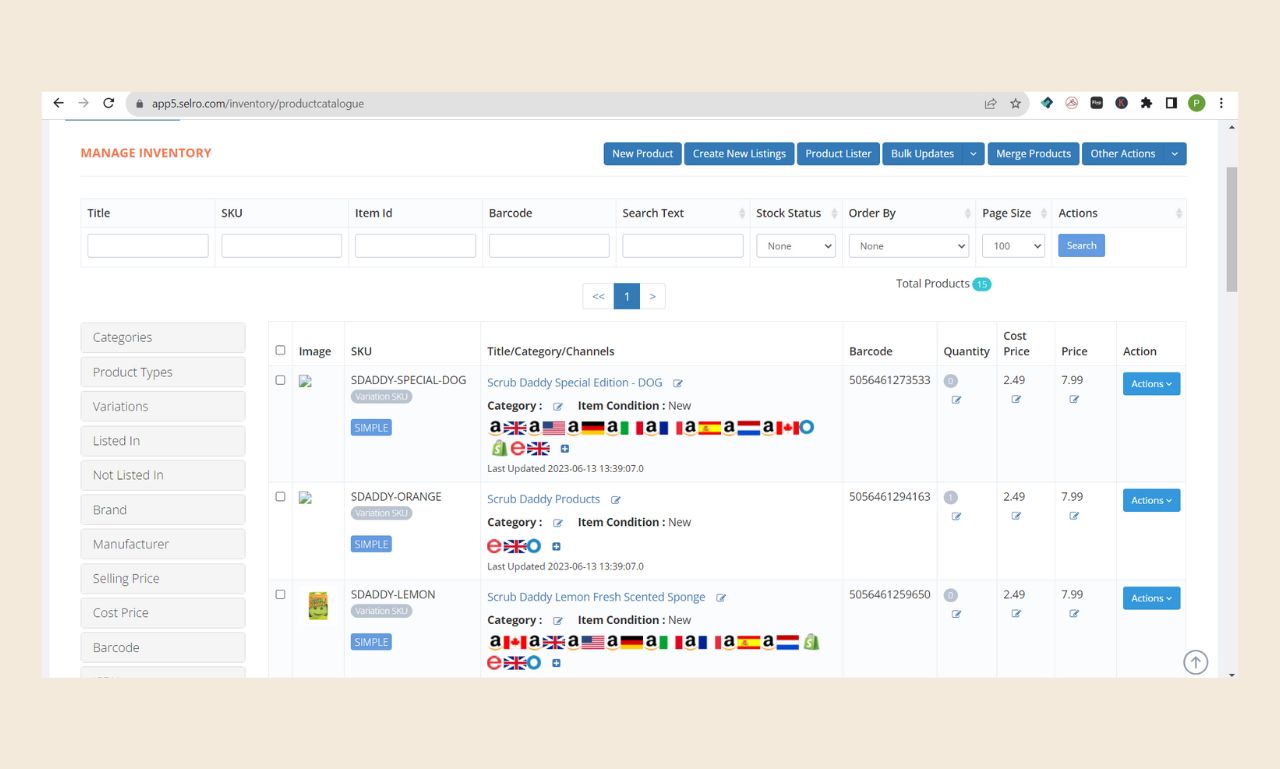Click scroll-to-top arrow circle icon
This screenshot has width=1280, height=769.
pyautogui.click(x=1196, y=662)
